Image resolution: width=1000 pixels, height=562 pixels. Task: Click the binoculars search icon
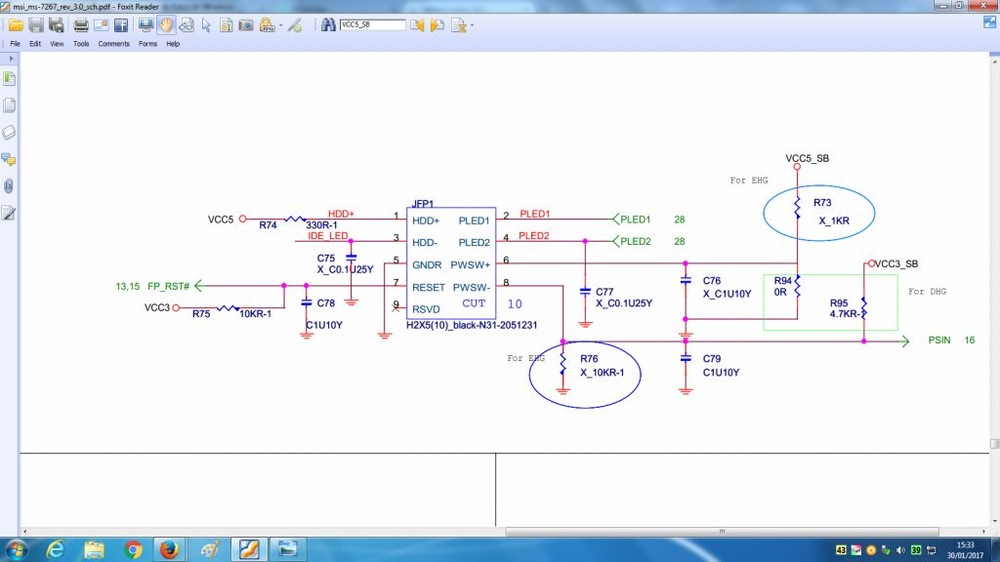(329, 24)
